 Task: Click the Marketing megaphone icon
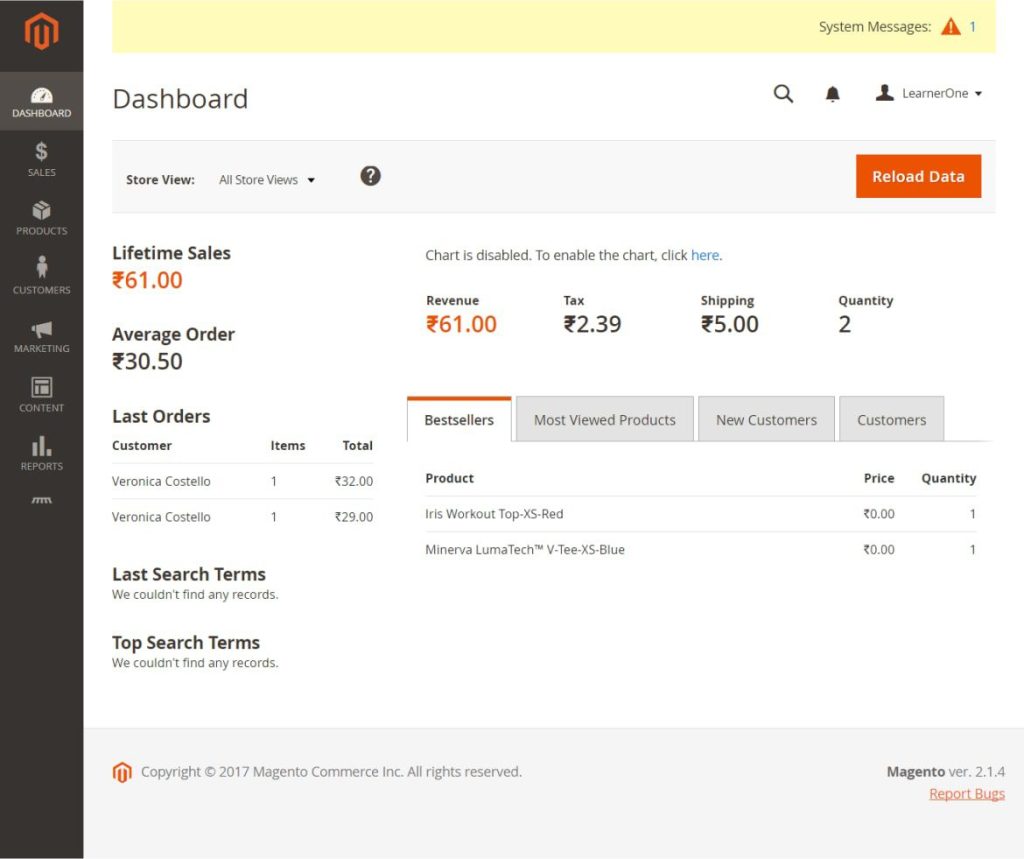tap(41, 337)
